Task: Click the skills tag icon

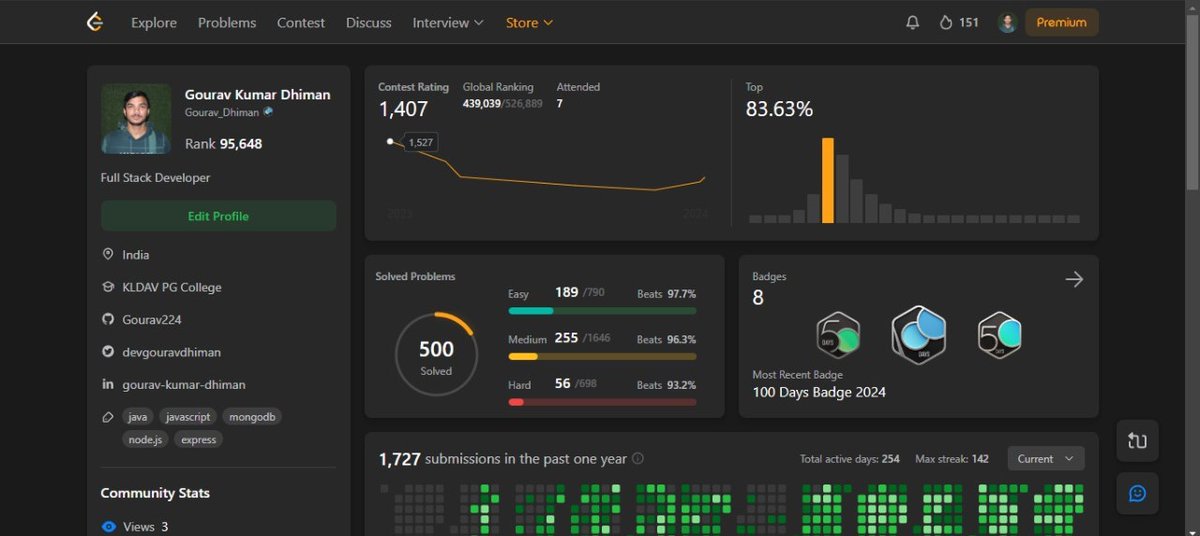Action: pyautogui.click(x=108, y=417)
